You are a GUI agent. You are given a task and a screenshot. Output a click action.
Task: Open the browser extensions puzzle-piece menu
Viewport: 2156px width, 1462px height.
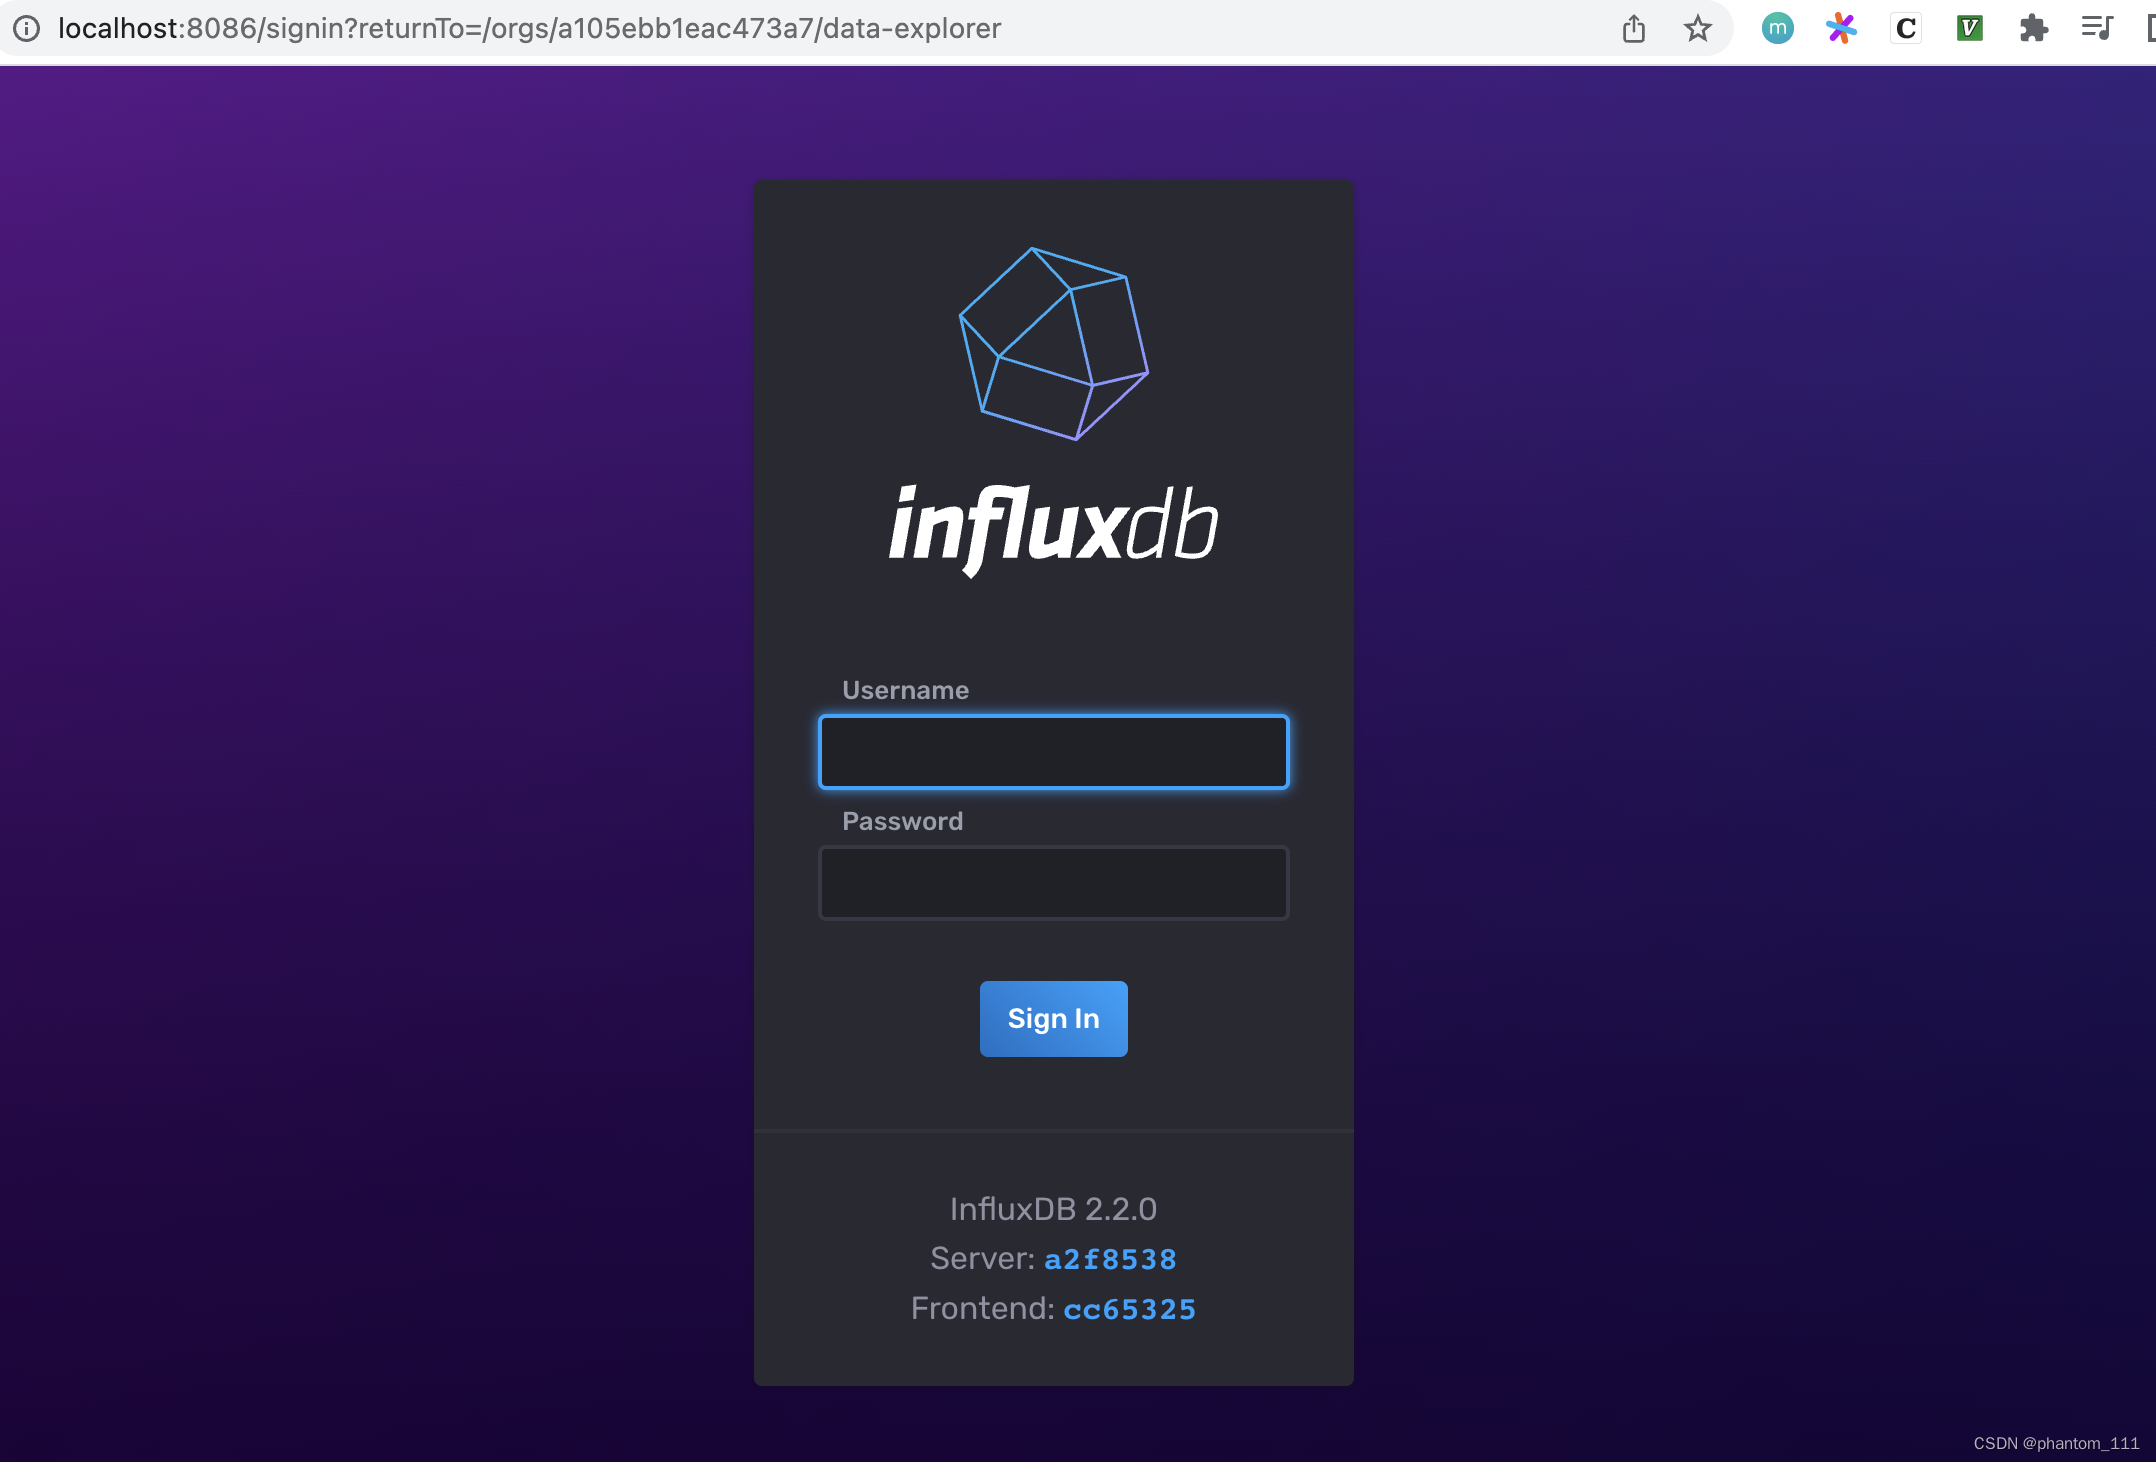[2034, 28]
